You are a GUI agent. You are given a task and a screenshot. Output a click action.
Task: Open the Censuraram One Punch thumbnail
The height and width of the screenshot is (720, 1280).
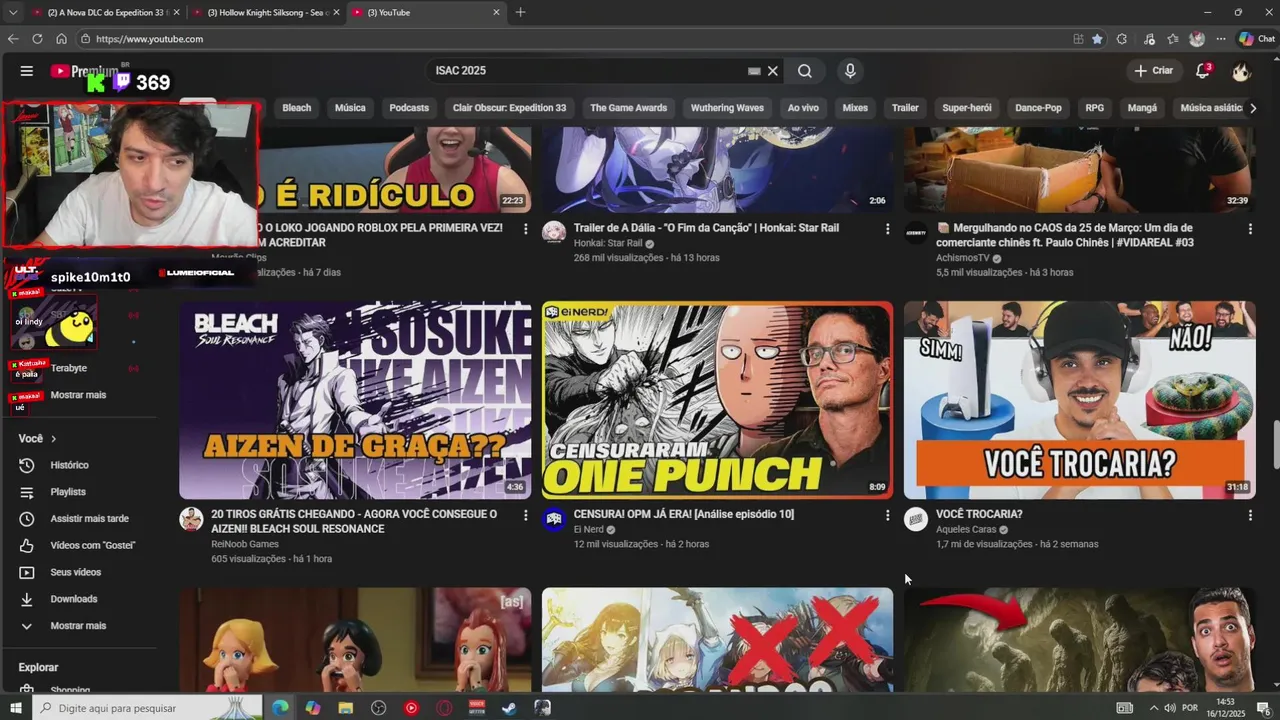pyautogui.click(x=717, y=400)
